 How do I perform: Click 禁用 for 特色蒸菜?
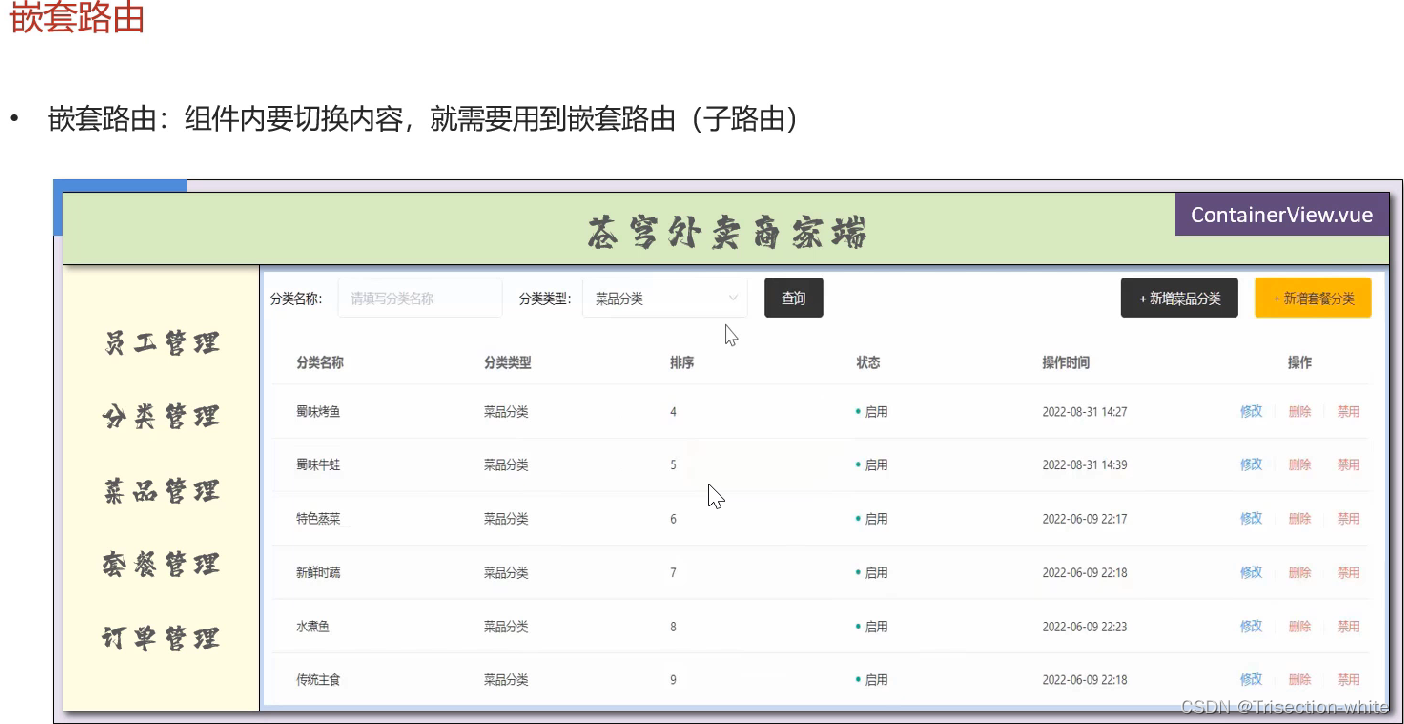coord(1349,519)
